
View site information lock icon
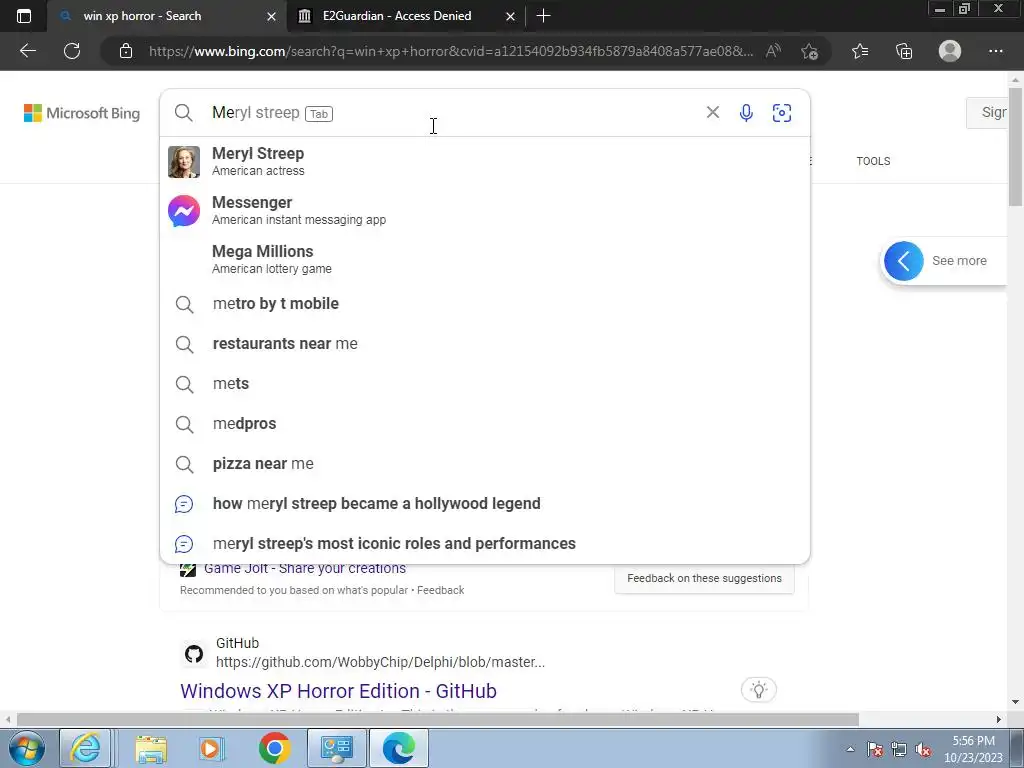tap(126, 51)
